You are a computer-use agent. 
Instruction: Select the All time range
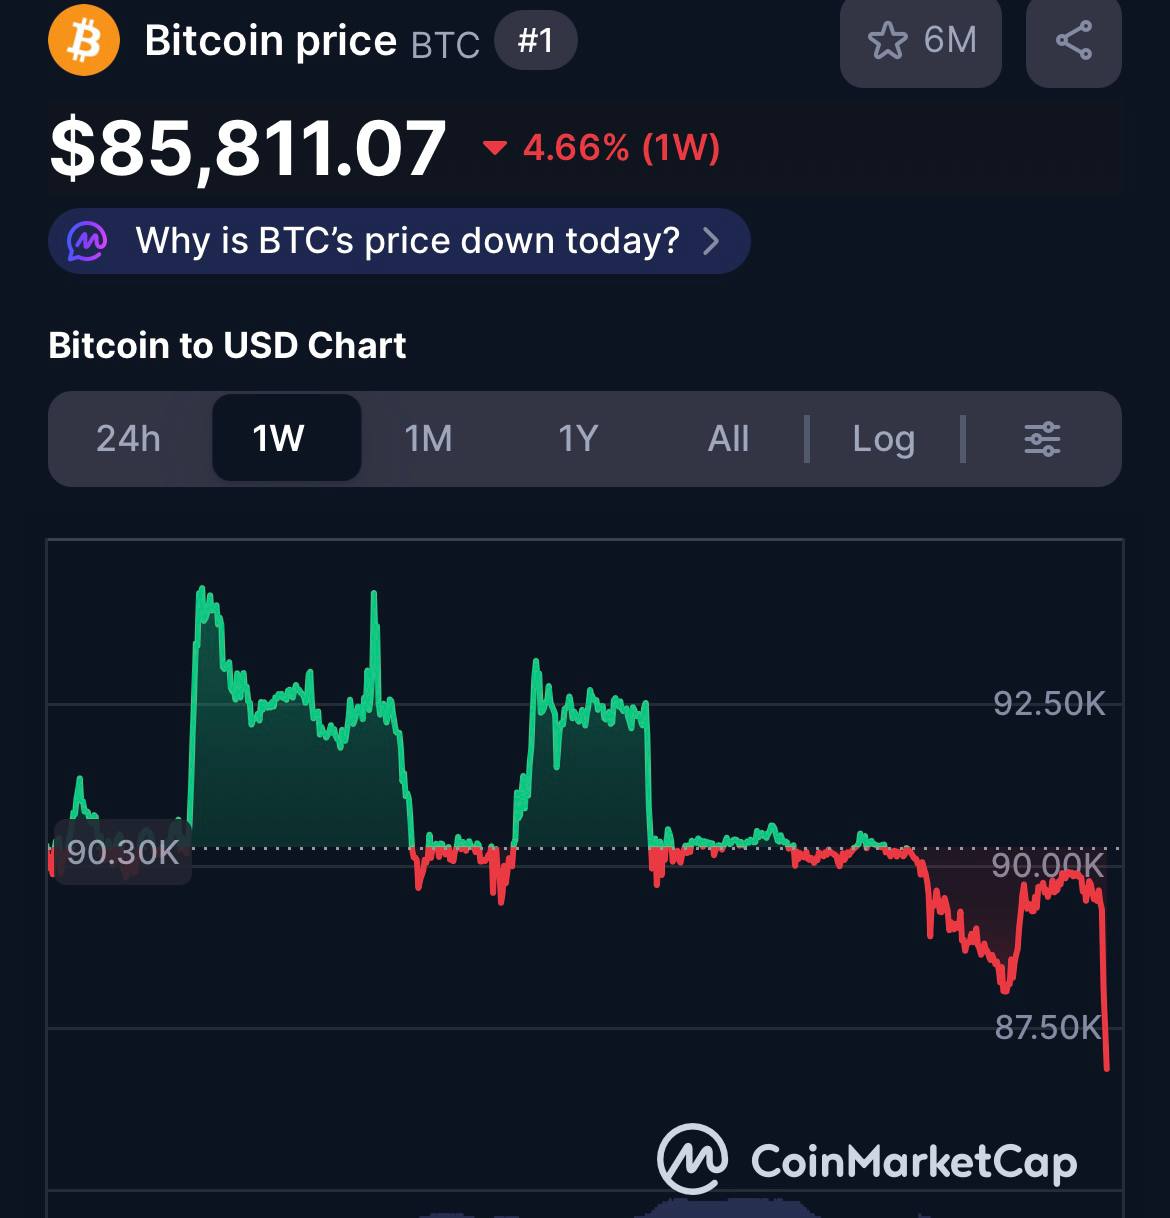tap(728, 439)
